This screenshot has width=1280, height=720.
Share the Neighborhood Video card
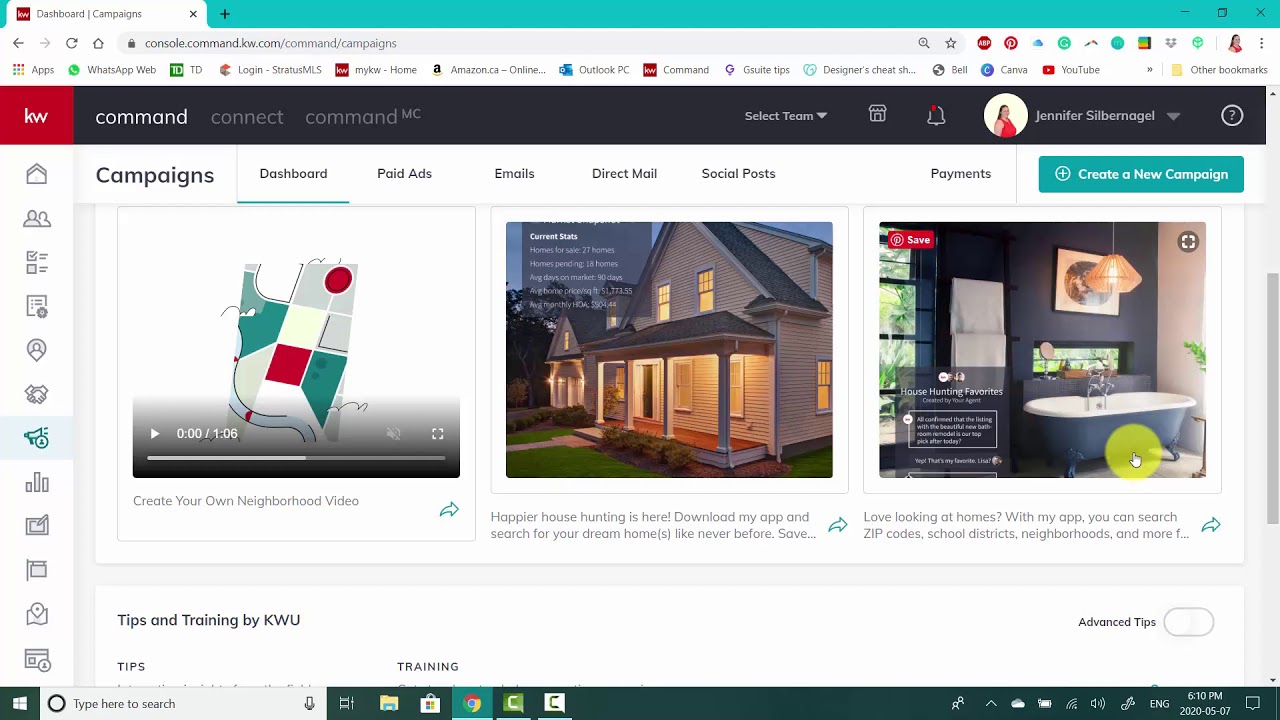click(449, 510)
